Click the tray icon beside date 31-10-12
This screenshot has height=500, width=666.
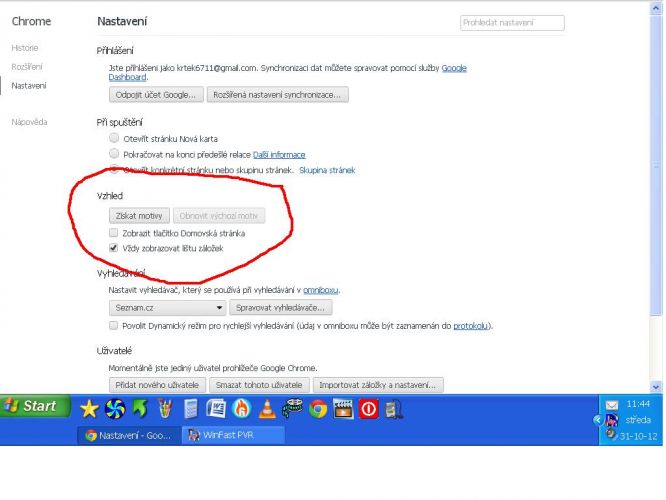click(x=611, y=435)
